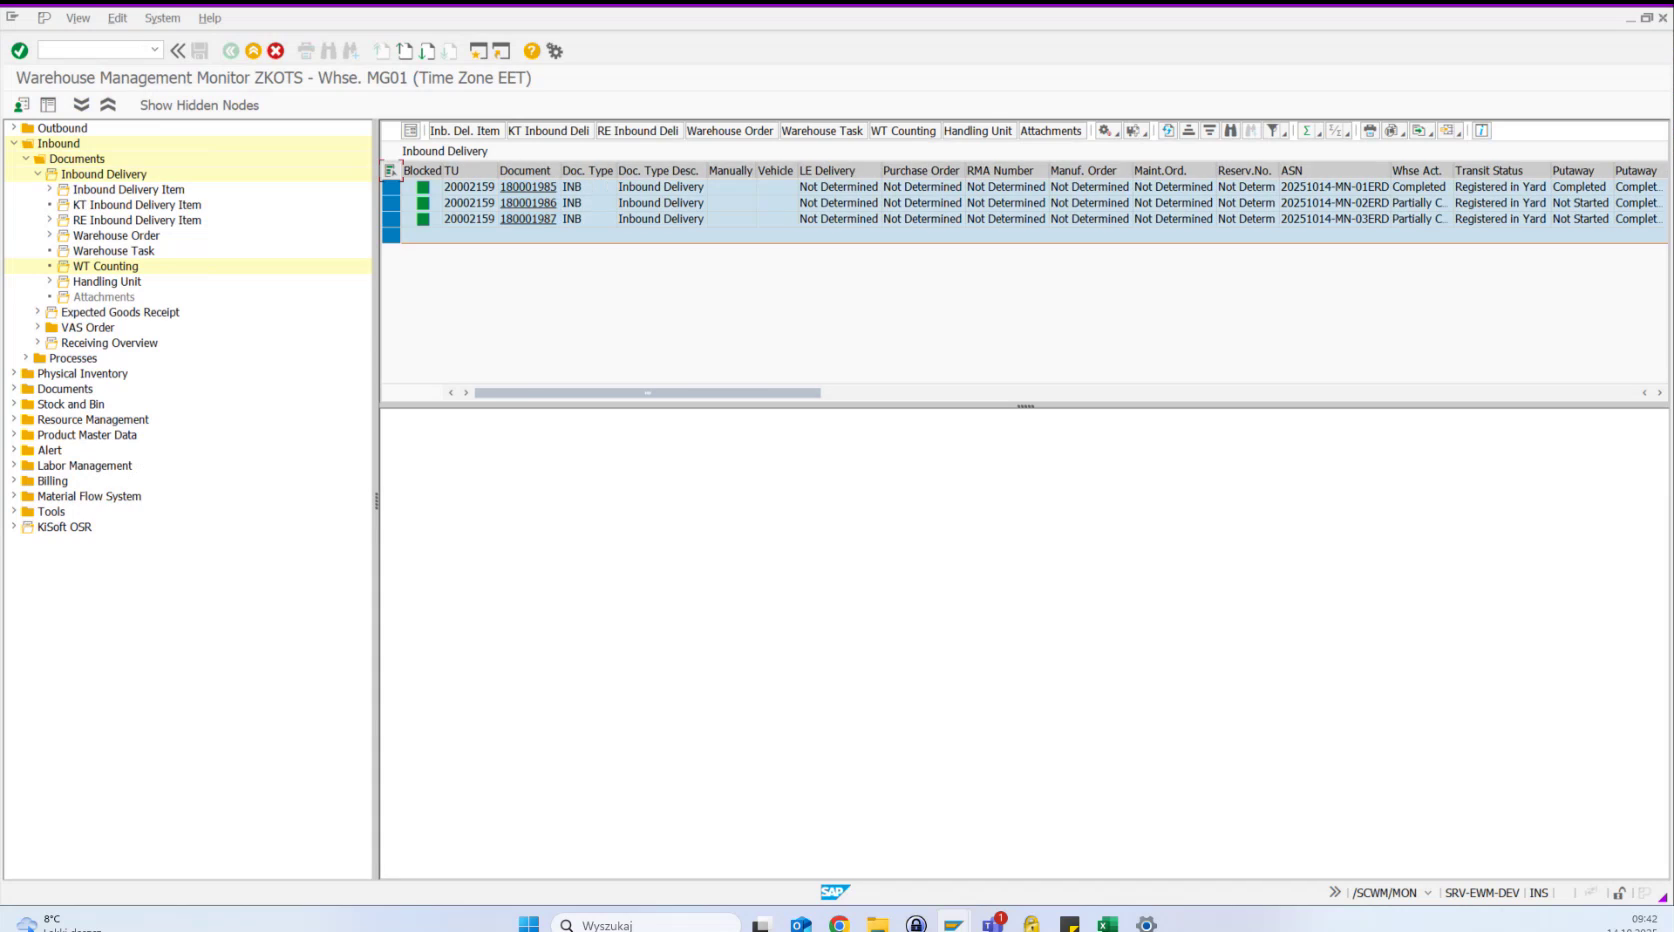Select the sum (sigma) icon

click(x=1308, y=131)
